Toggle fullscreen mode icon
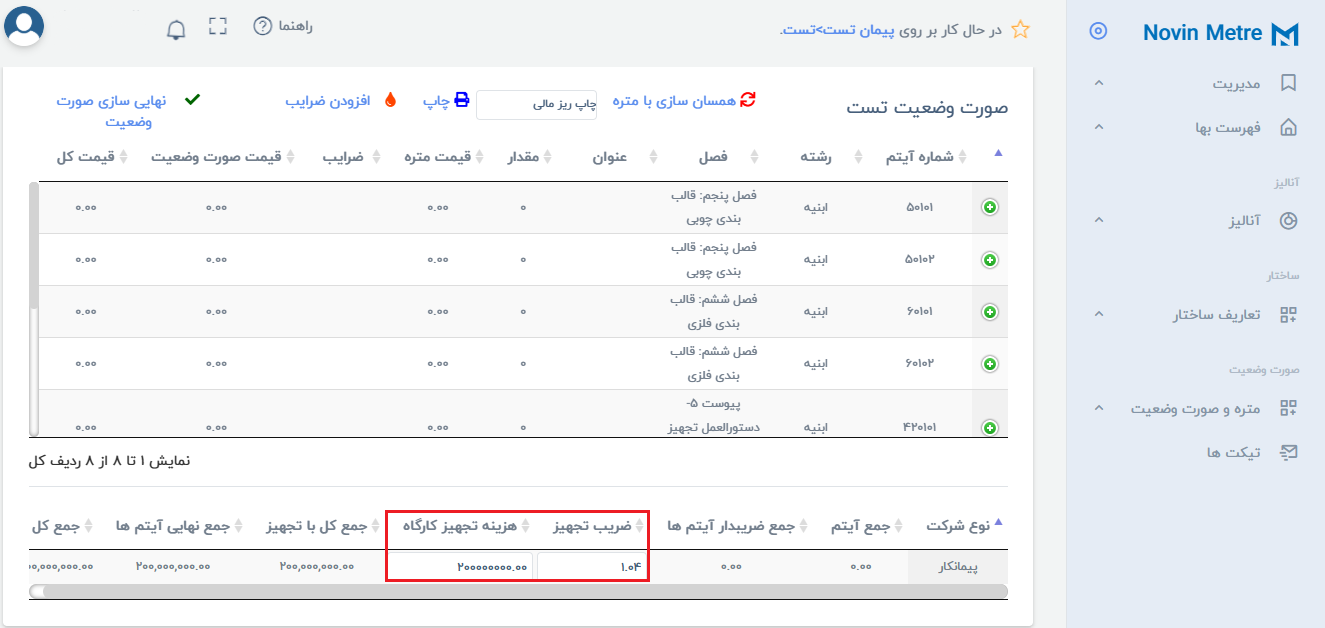Screen dimensions: 1325x628 (x=218, y=27)
